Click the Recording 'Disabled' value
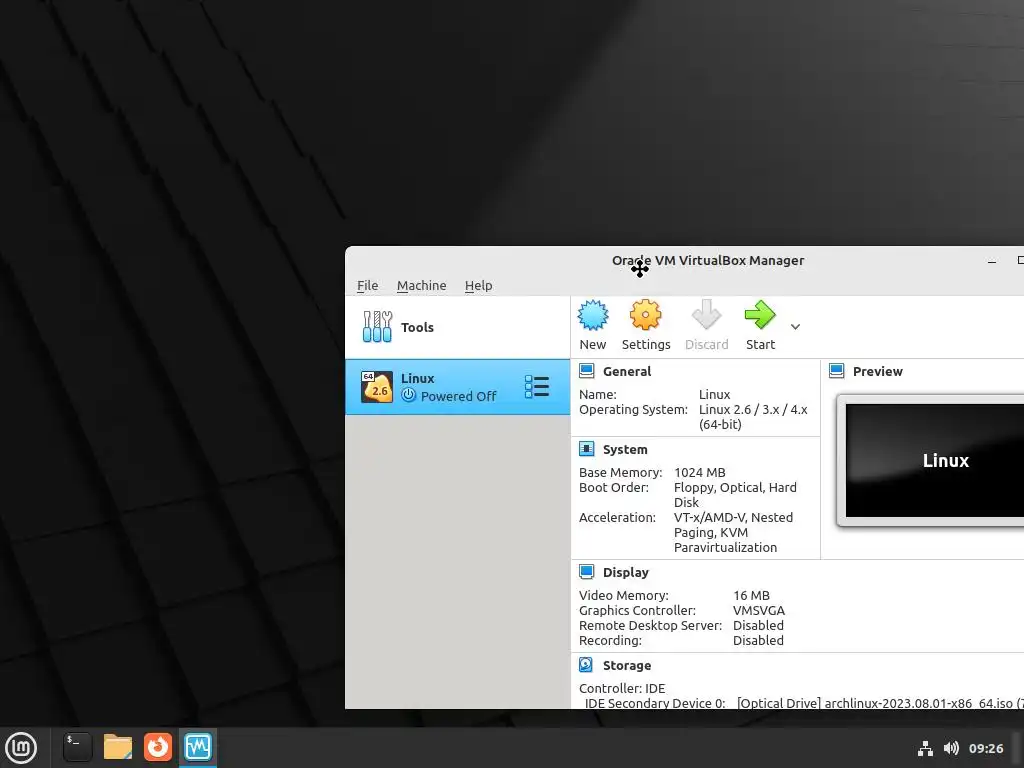1024x768 pixels. (758, 640)
